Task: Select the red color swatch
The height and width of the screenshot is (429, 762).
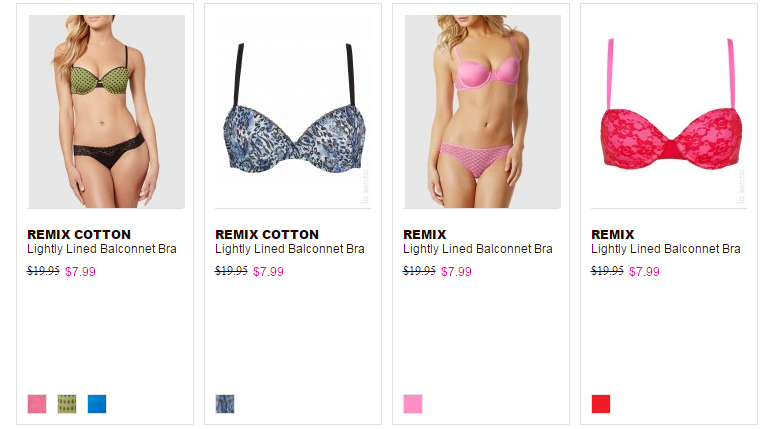Action: 601,404
